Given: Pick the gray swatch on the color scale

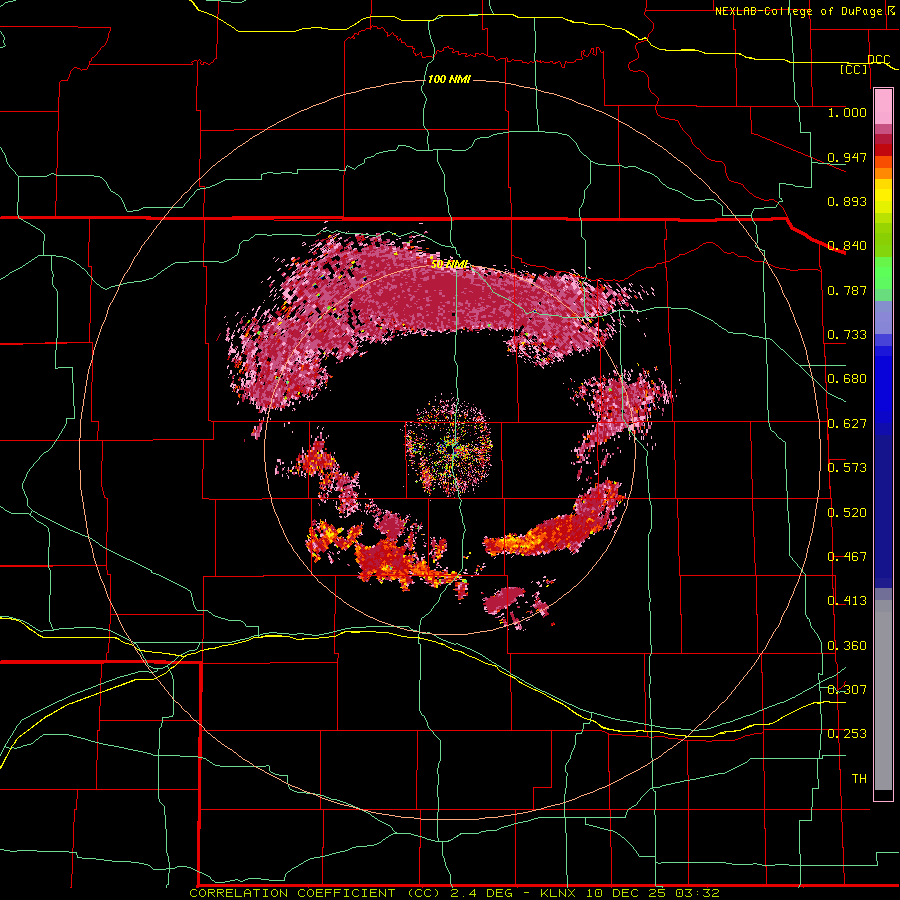Looking at the screenshot, I should click(x=883, y=695).
